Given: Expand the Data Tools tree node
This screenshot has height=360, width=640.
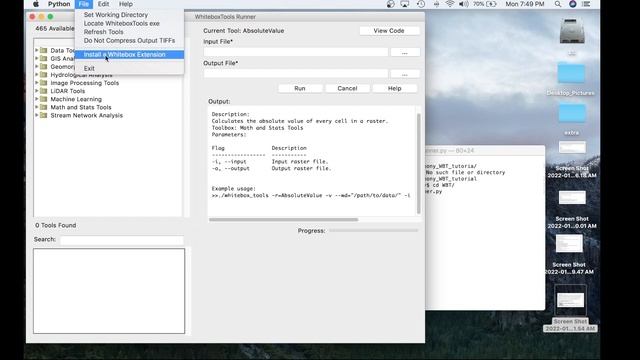Looking at the screenshot, I should tap(37, 50).
